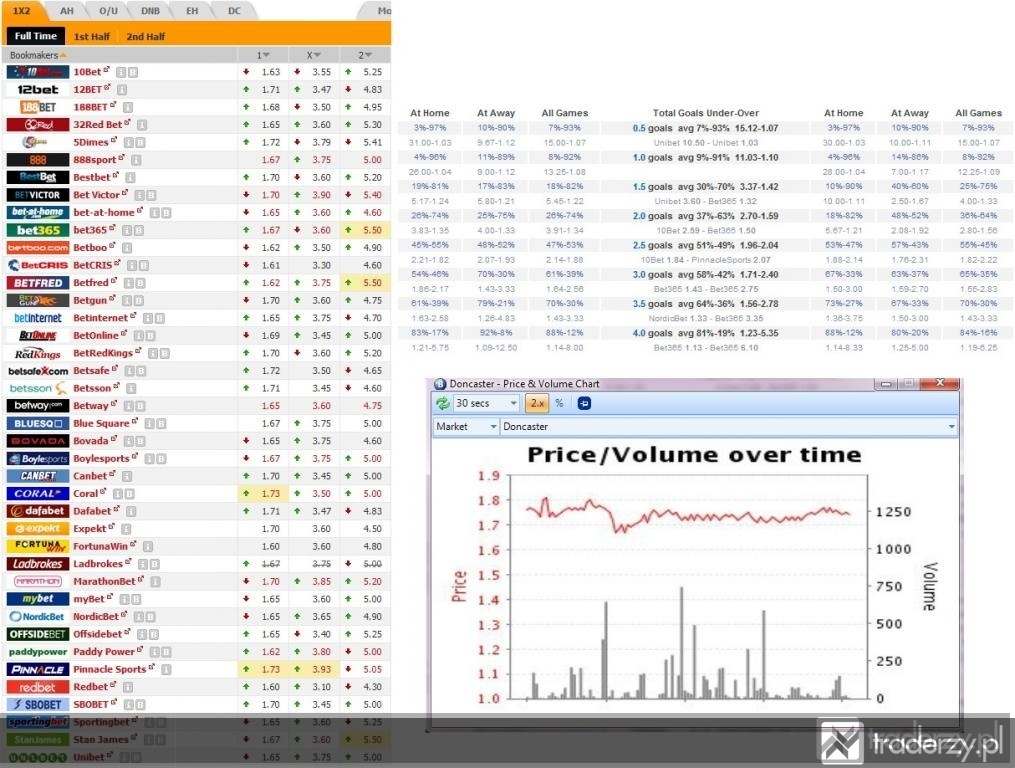Image resolution: width=1015 pixels, height=768 pixels.
Task: Select the 2nd Half sub-tab
Action: click(x=146, y=36)
